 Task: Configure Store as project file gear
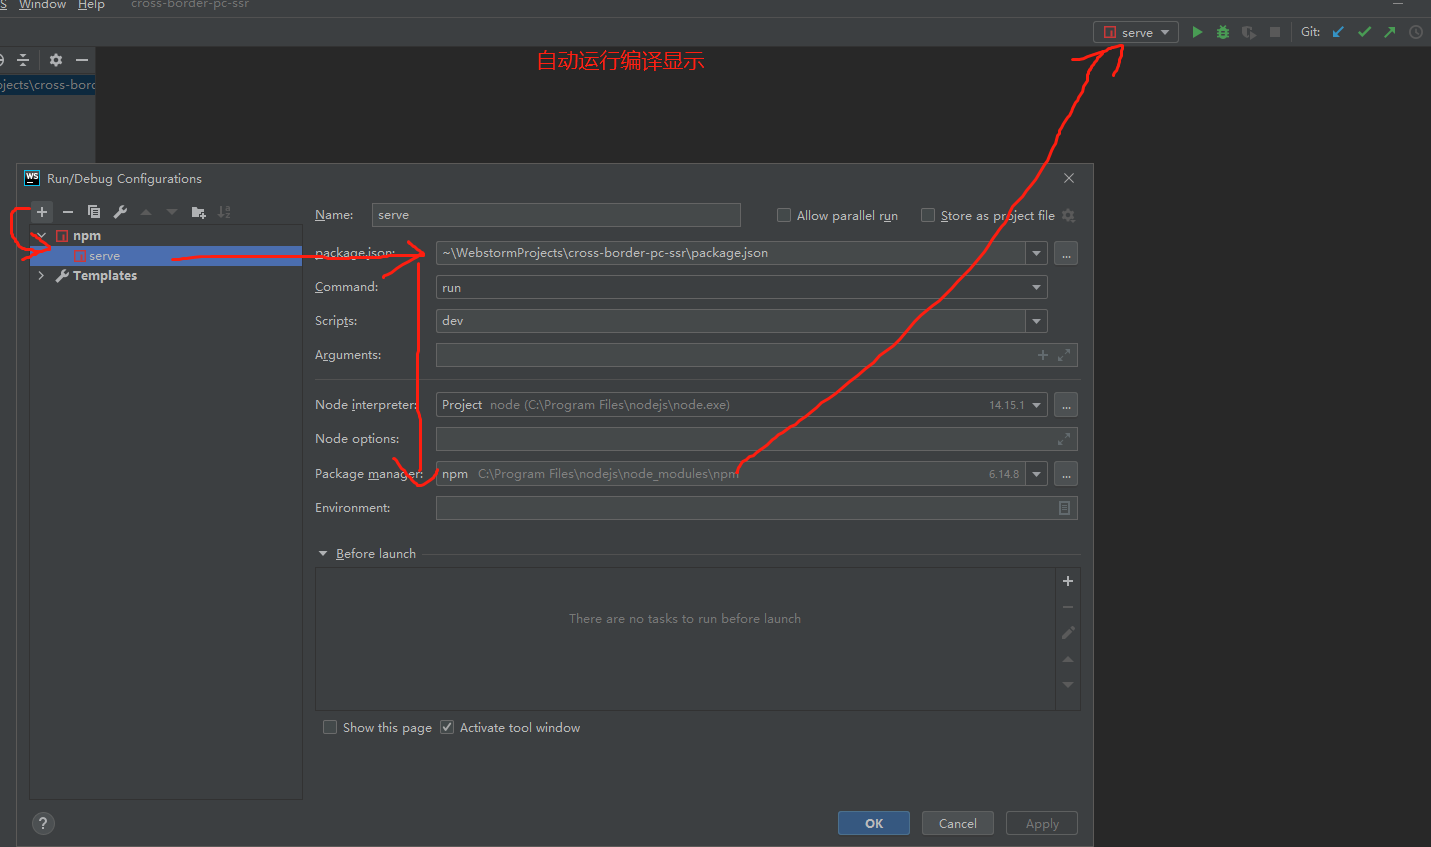point(1068,216)
